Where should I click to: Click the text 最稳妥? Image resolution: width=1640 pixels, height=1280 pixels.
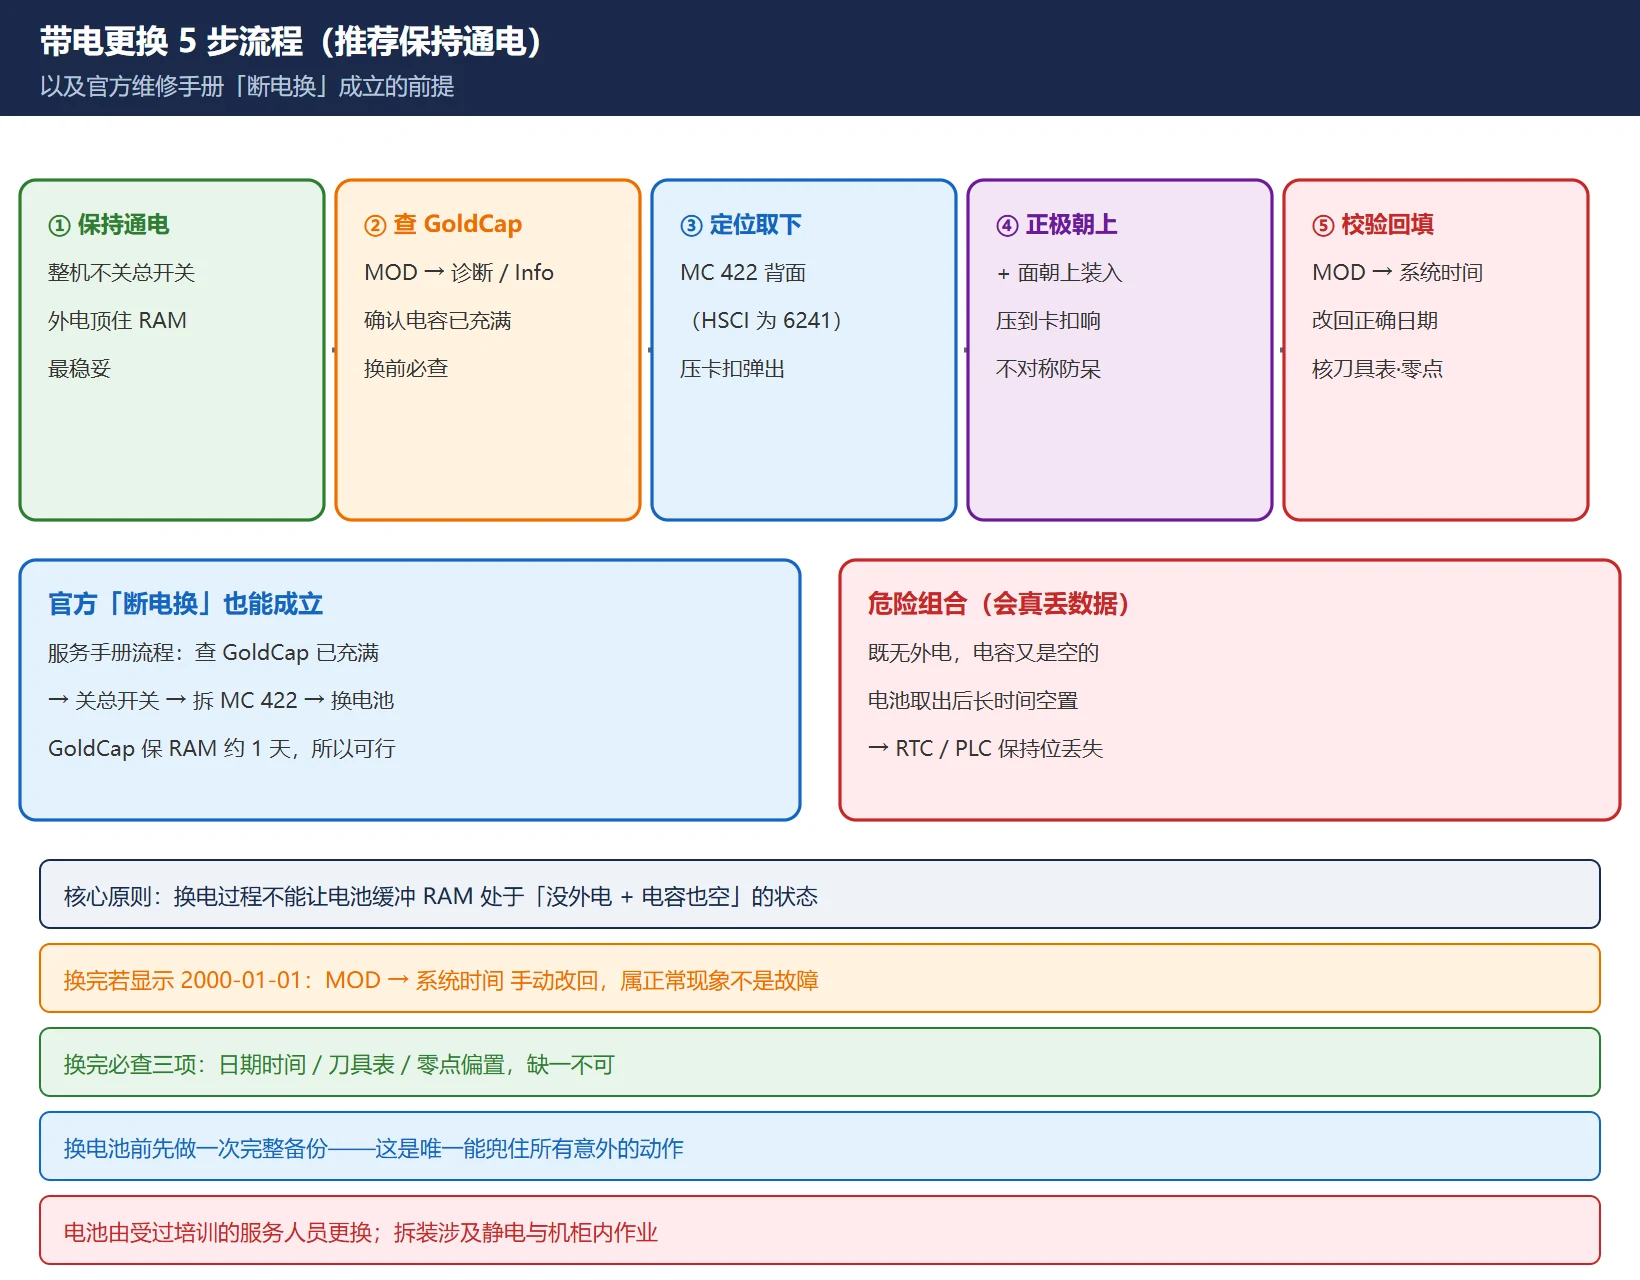pyautogui.click(x=79, y=368)
